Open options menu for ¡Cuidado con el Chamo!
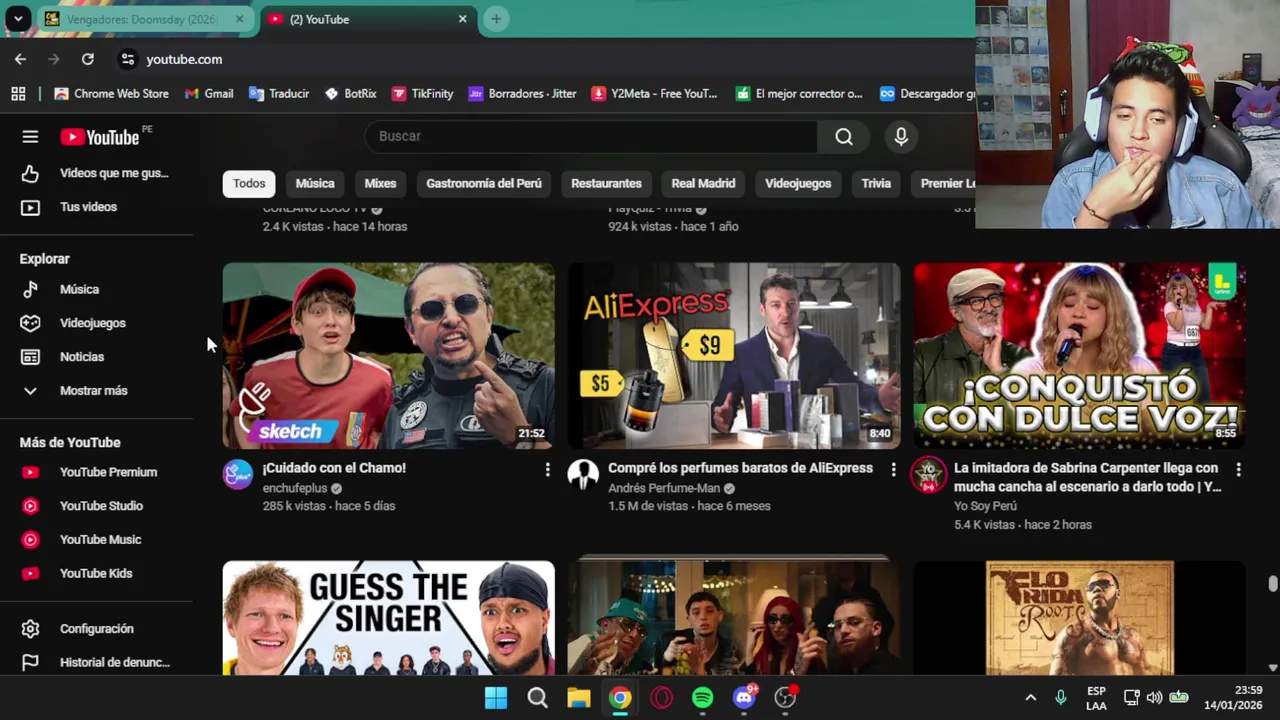The image size is (1280, 720). pos(547,469)
